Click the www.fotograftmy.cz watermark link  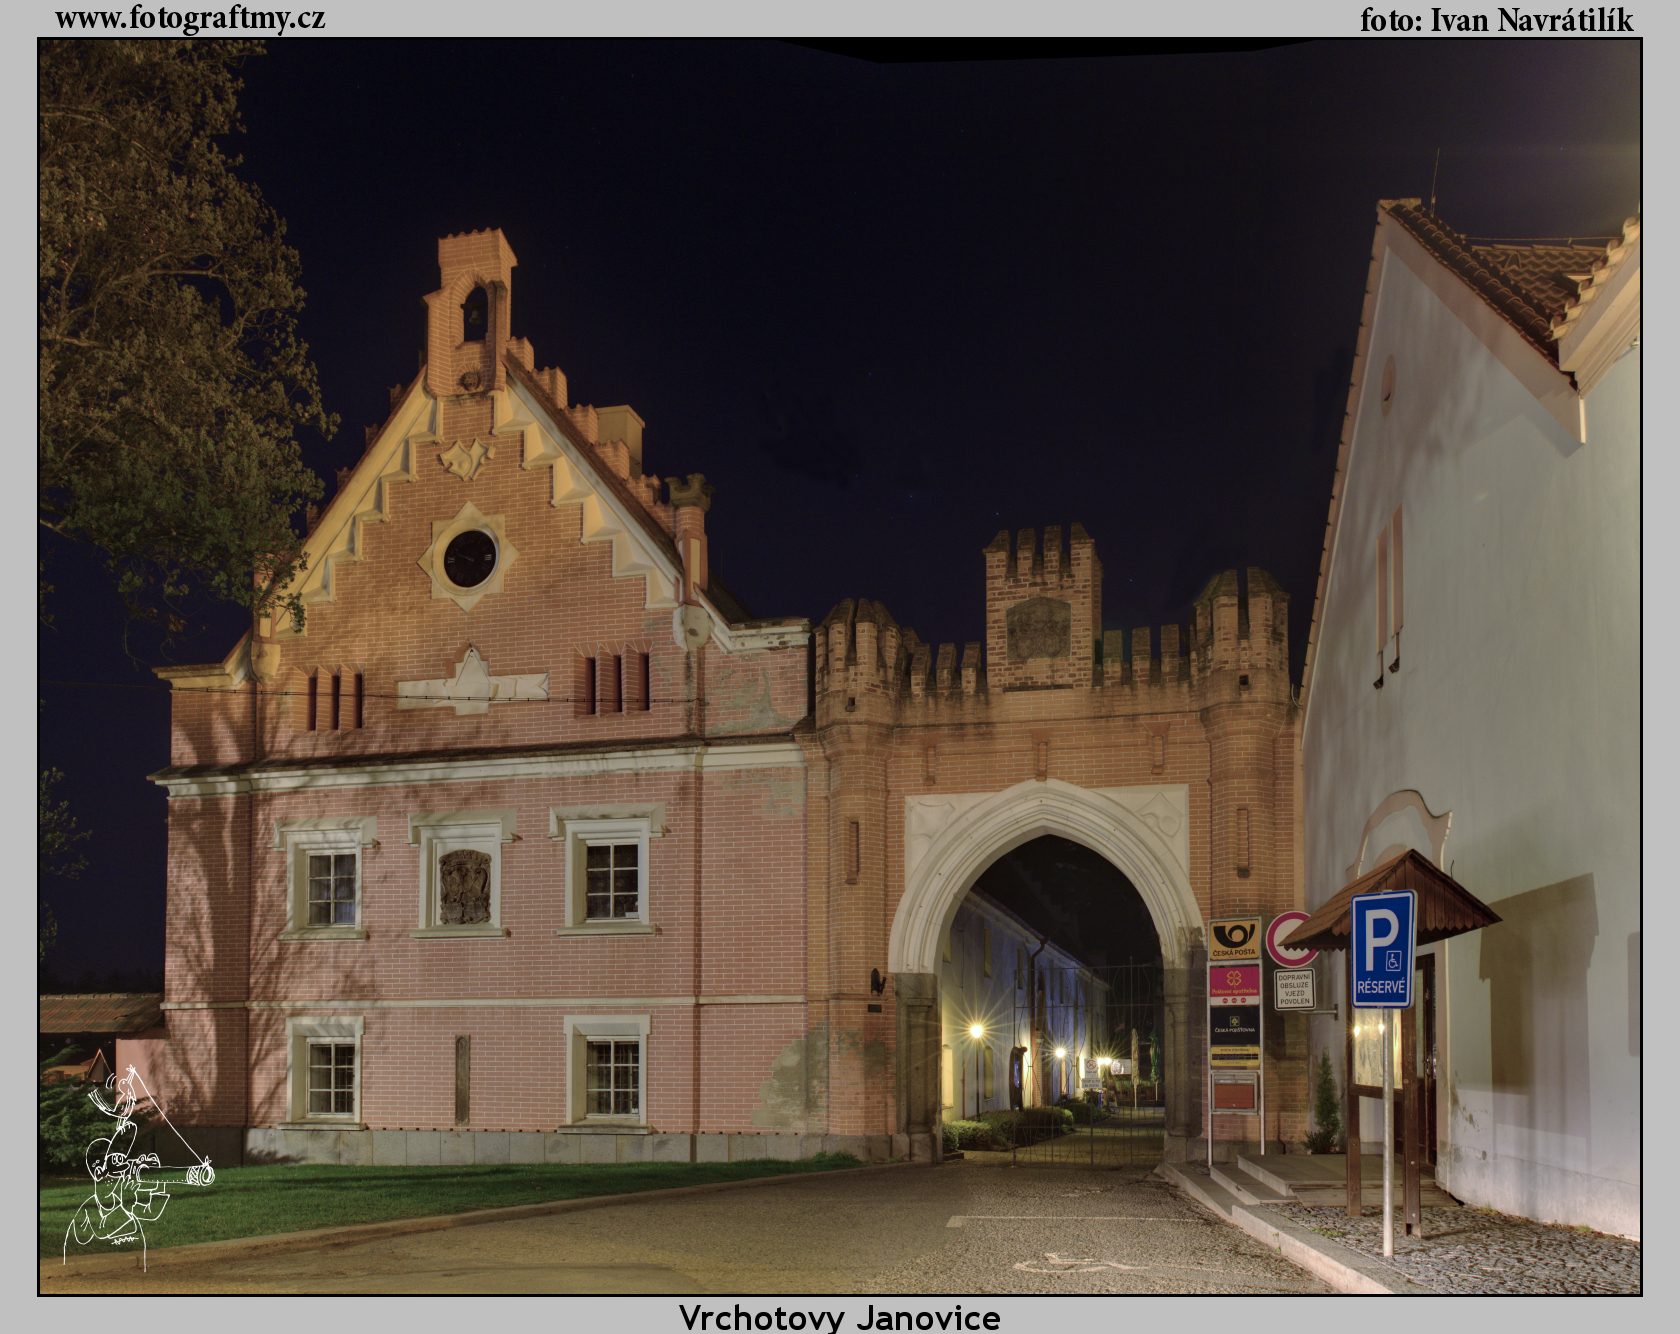coord(190,19)
